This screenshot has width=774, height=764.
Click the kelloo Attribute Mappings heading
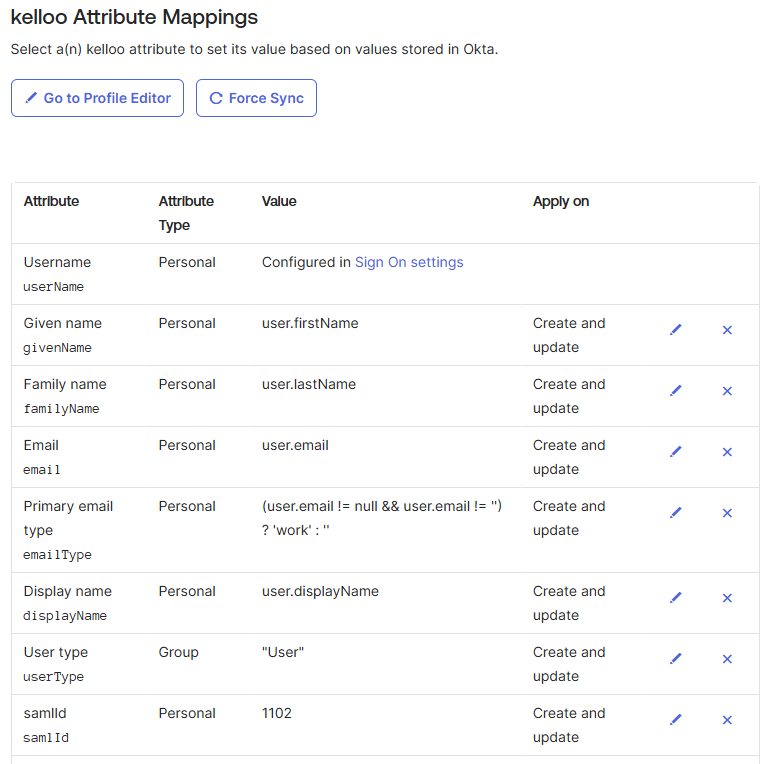click(134, 17)
